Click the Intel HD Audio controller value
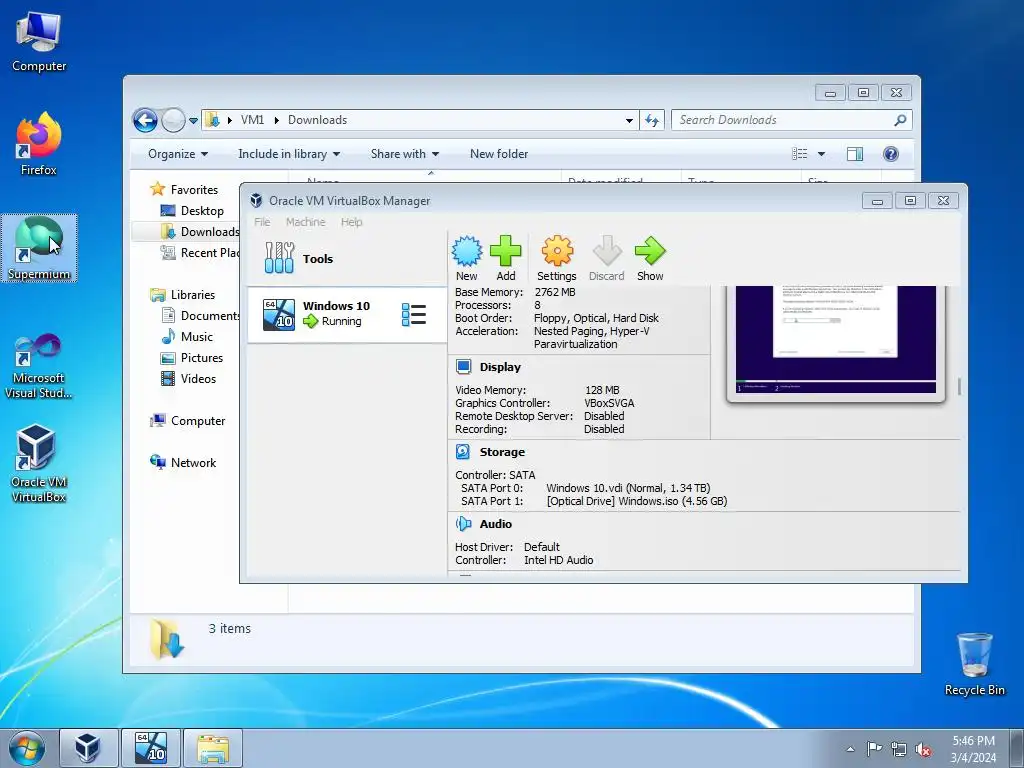 pyautogui.click(x=558, y=560)
